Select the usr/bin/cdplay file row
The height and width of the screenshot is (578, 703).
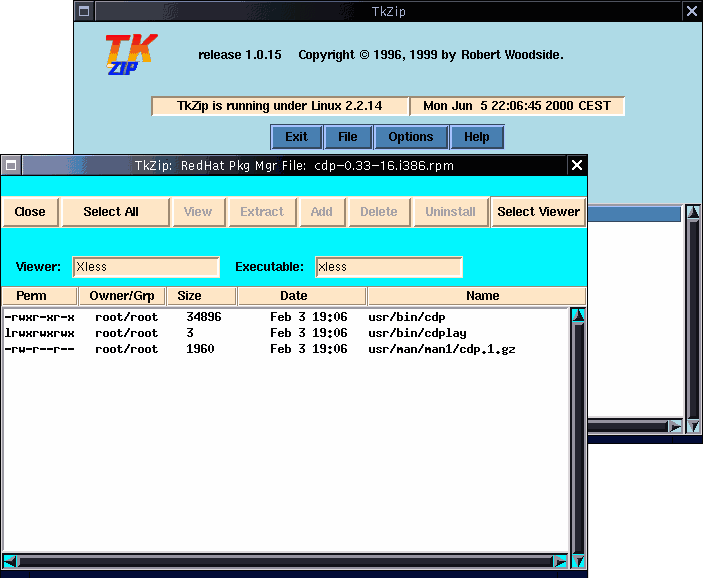coord(286,333)
